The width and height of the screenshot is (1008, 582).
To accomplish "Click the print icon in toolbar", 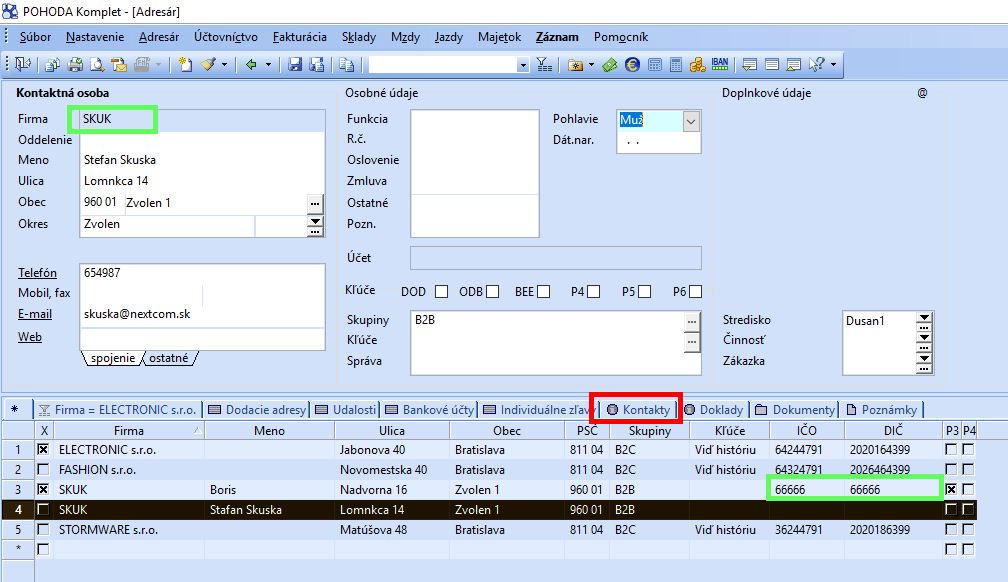I will [x=75, y=64].
